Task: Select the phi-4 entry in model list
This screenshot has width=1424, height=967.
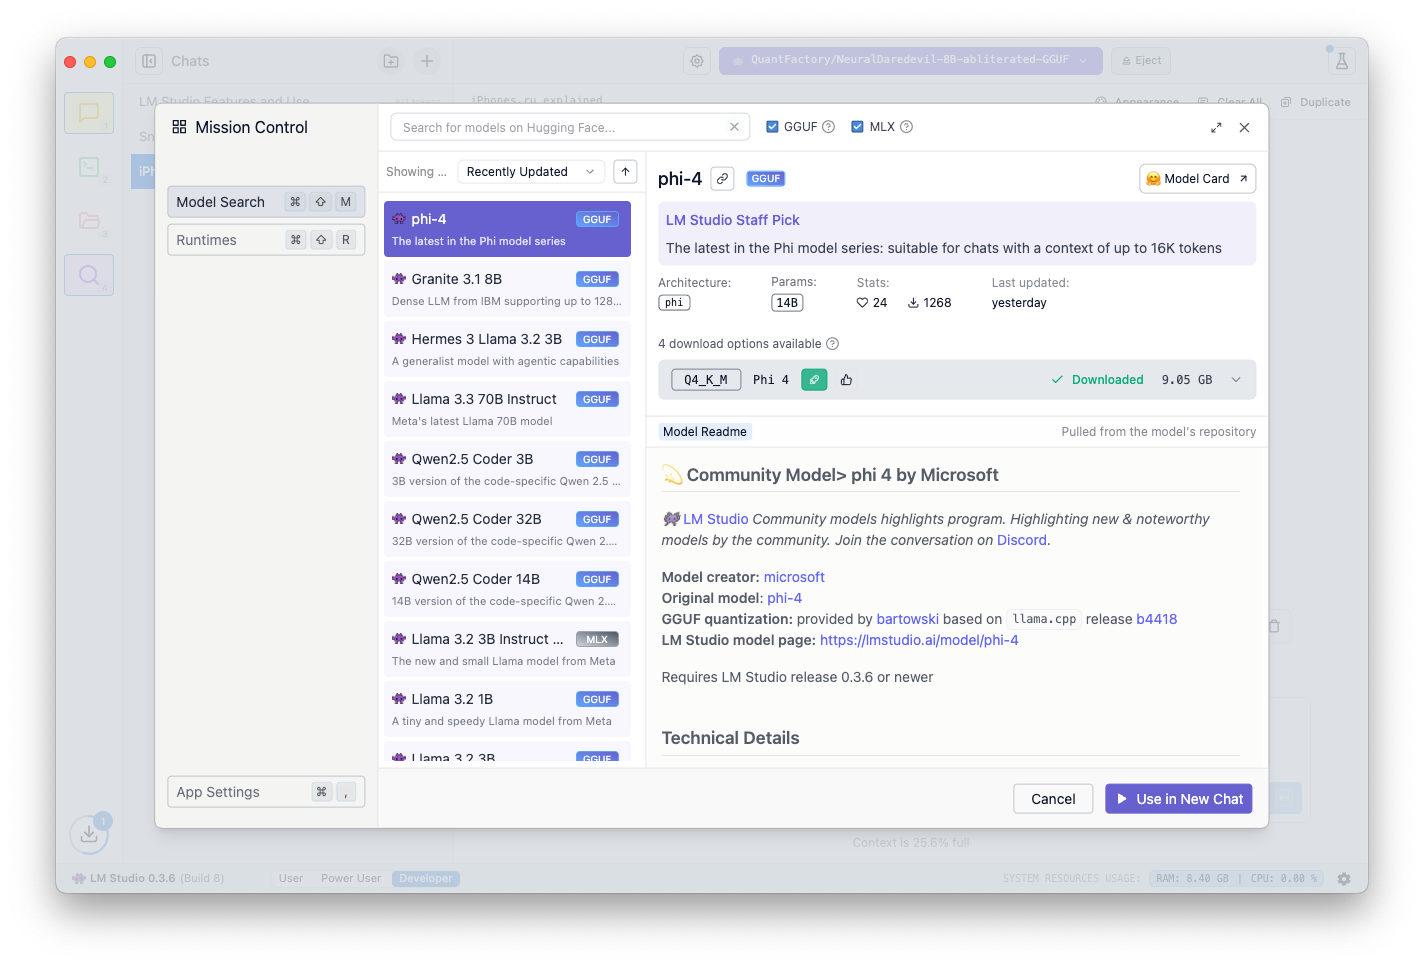Action: (507, 229)
